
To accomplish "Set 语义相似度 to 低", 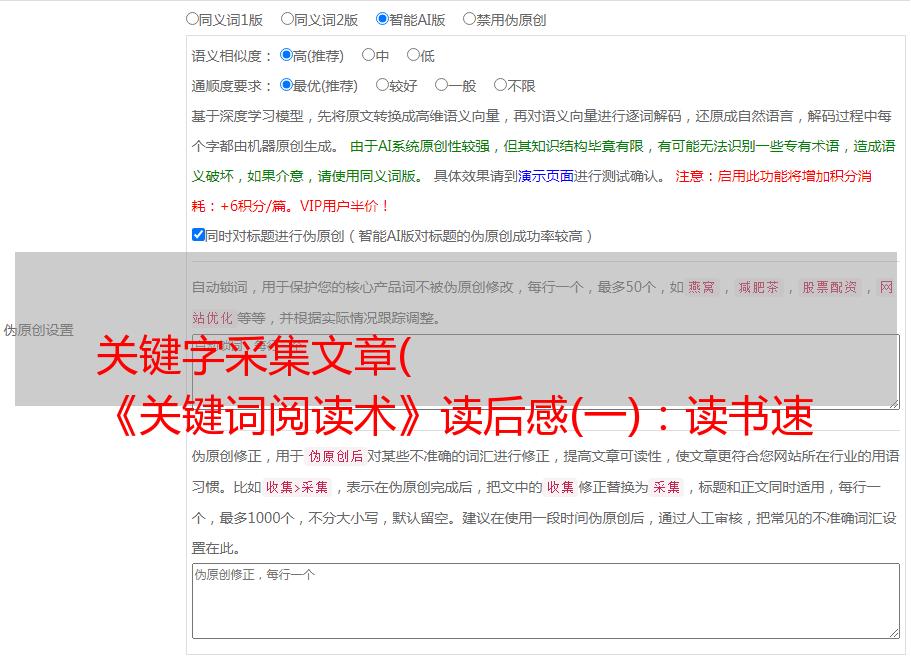I will coord(413,55).
